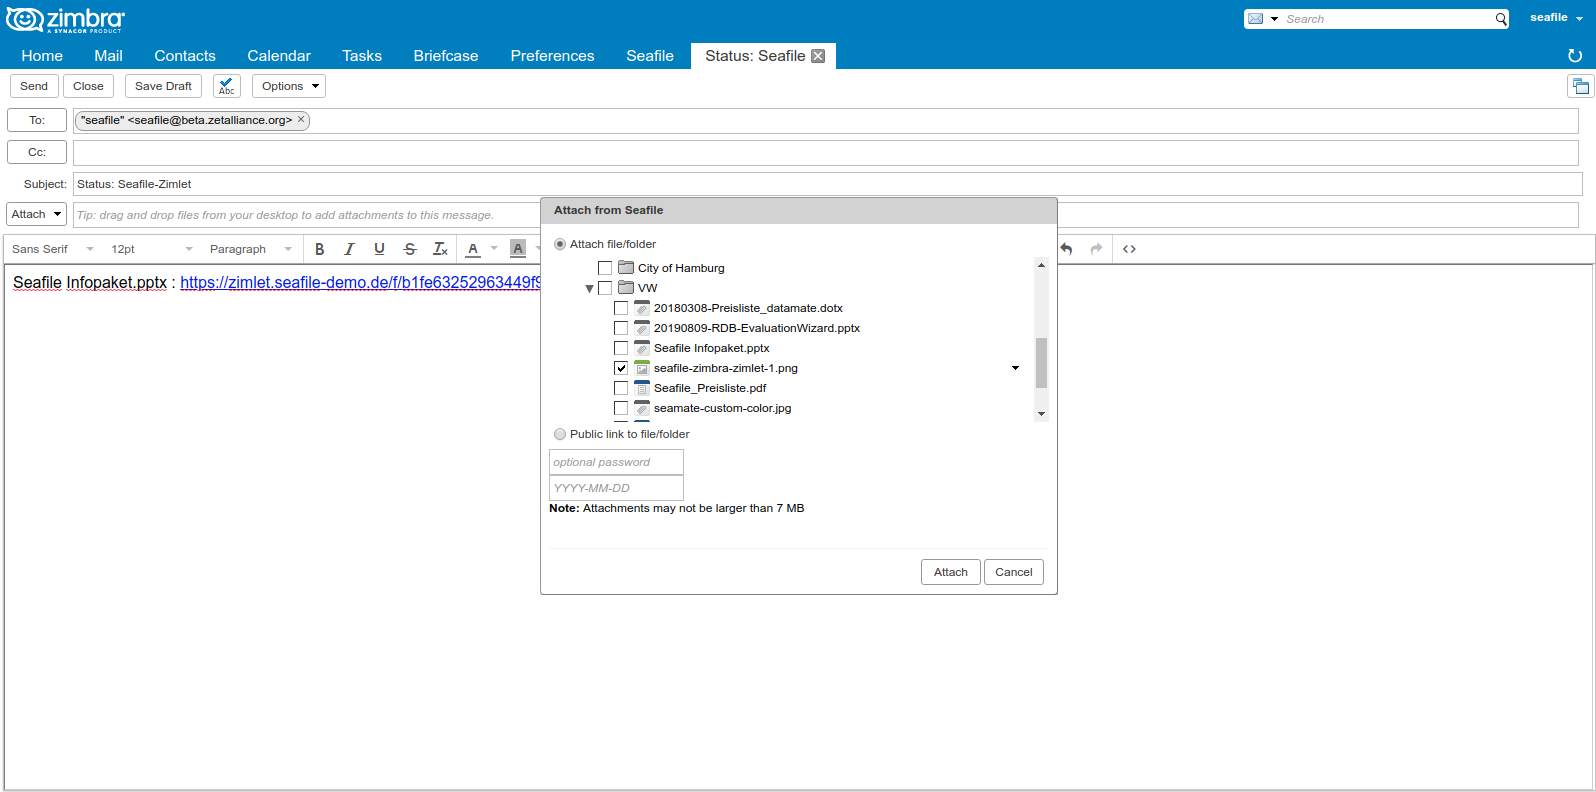Open the Paragraph style dropdown
The height and width of the screenshot is (792, 1596).
[251, 249]
